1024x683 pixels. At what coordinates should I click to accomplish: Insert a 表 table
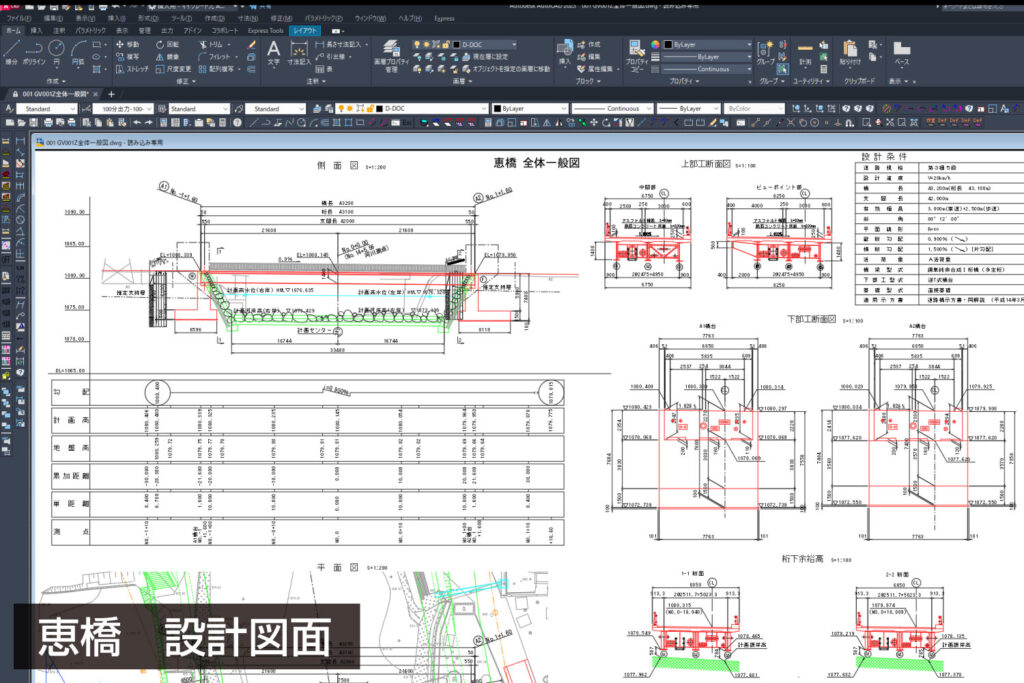click(x=324, y=69)
